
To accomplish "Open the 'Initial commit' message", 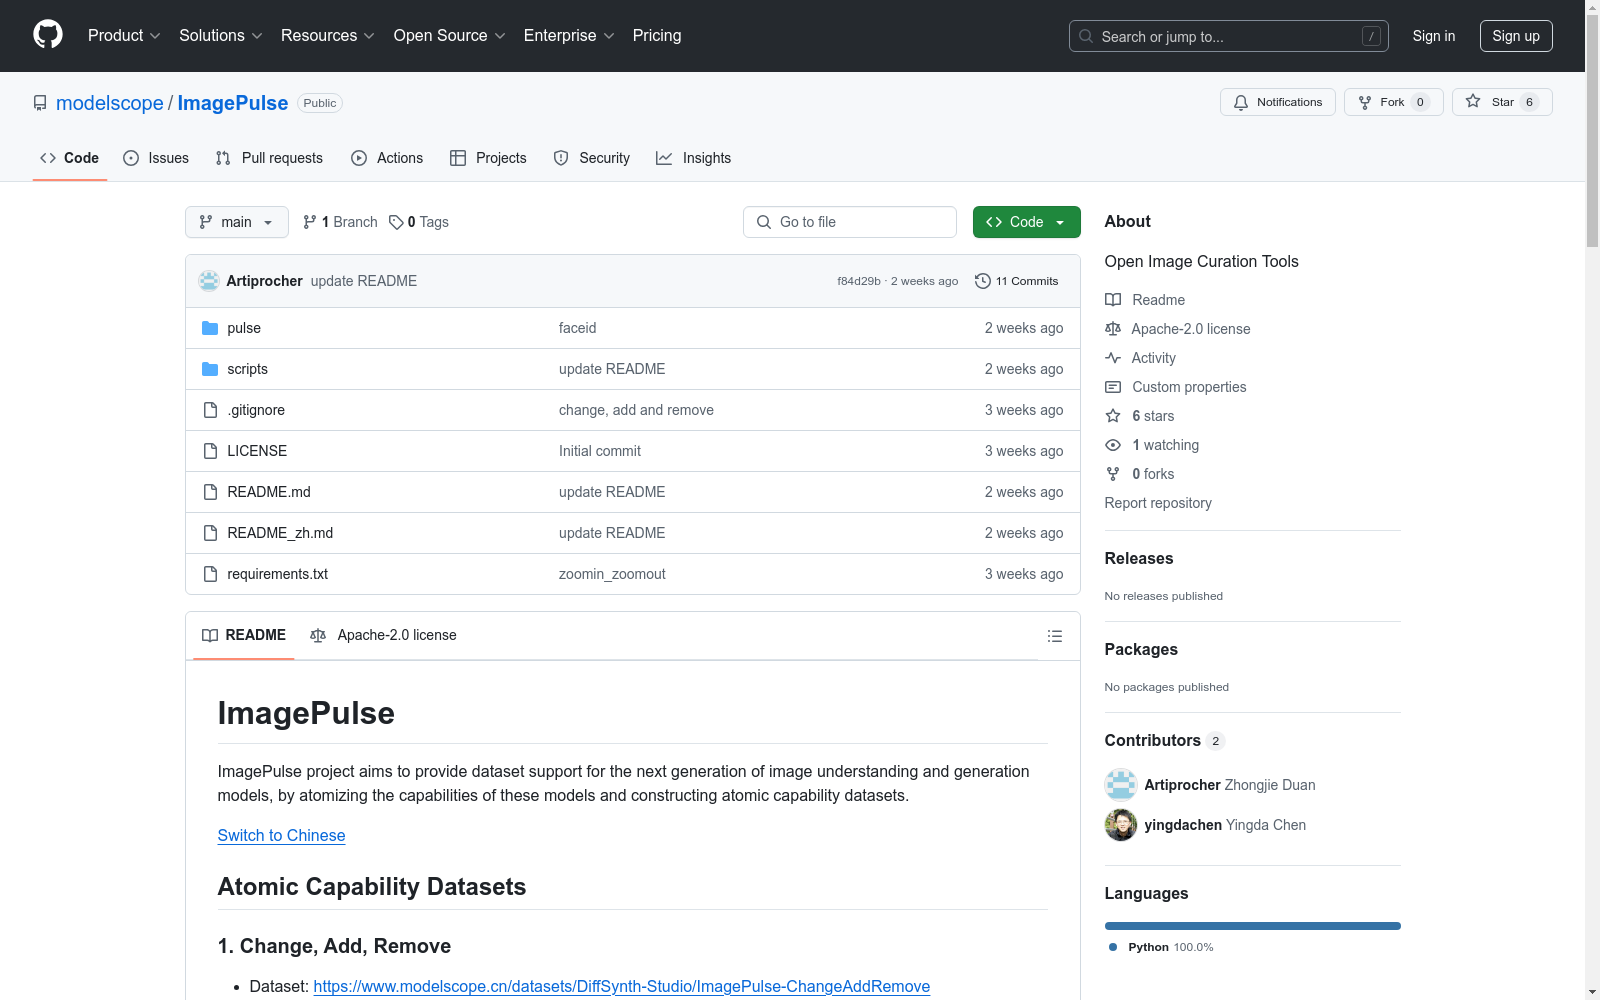I will point(600,451).
